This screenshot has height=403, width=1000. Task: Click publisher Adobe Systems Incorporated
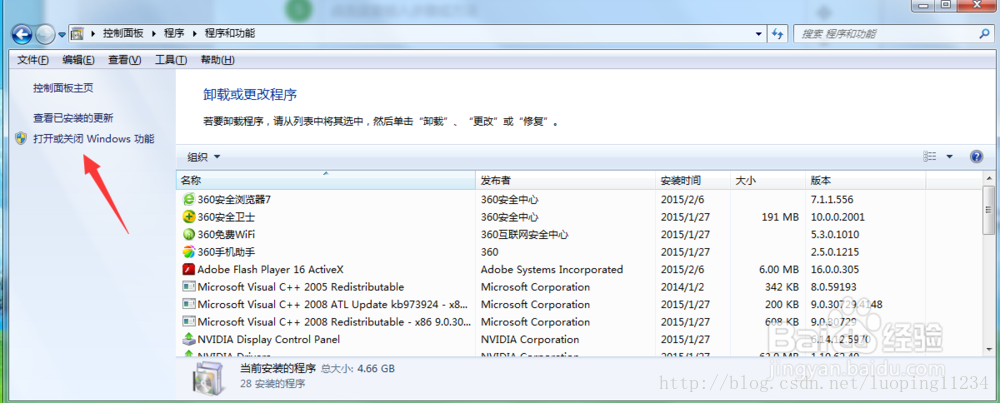point(552,270)
